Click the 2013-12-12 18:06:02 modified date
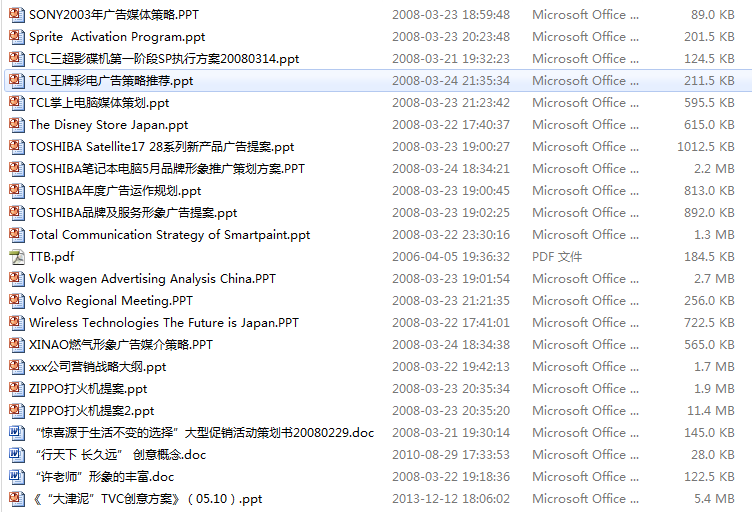 click(x=451, y=499)
